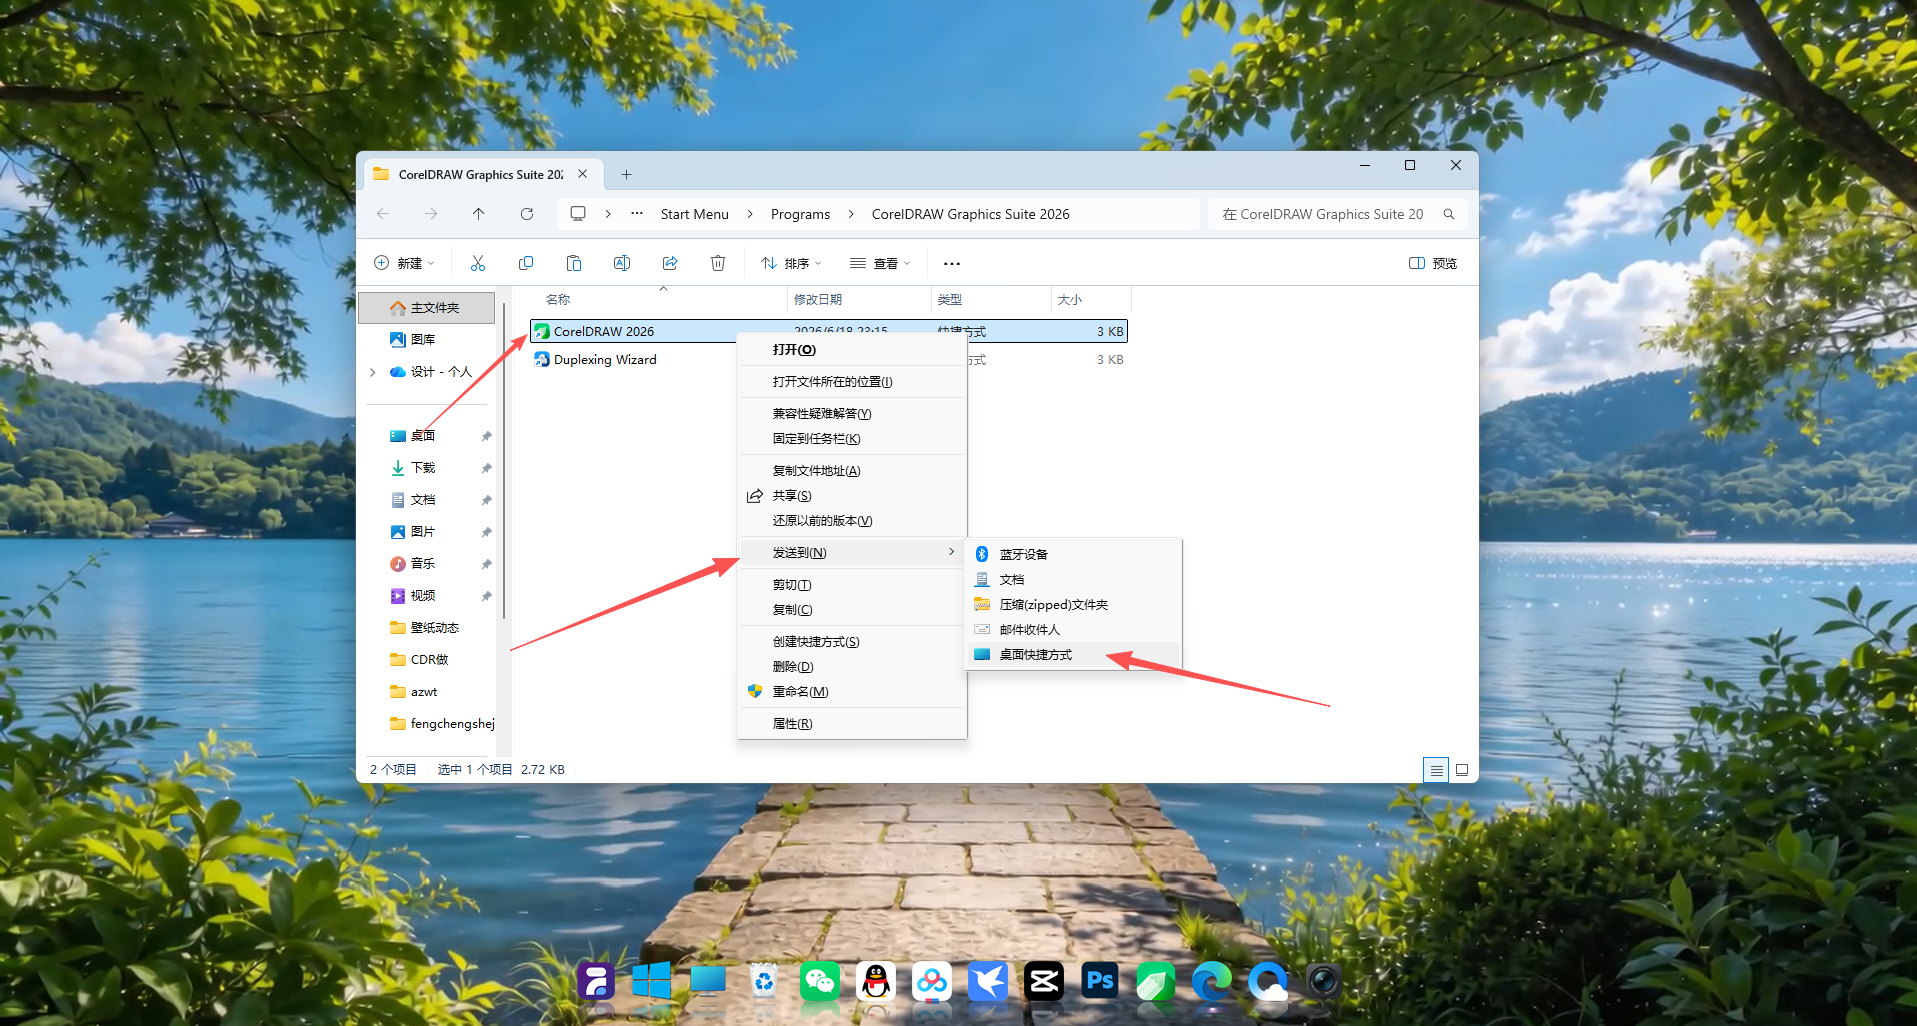
Task: Select 打开文件所在的位置(I) in context menu
Action: [x=852, y=382]
